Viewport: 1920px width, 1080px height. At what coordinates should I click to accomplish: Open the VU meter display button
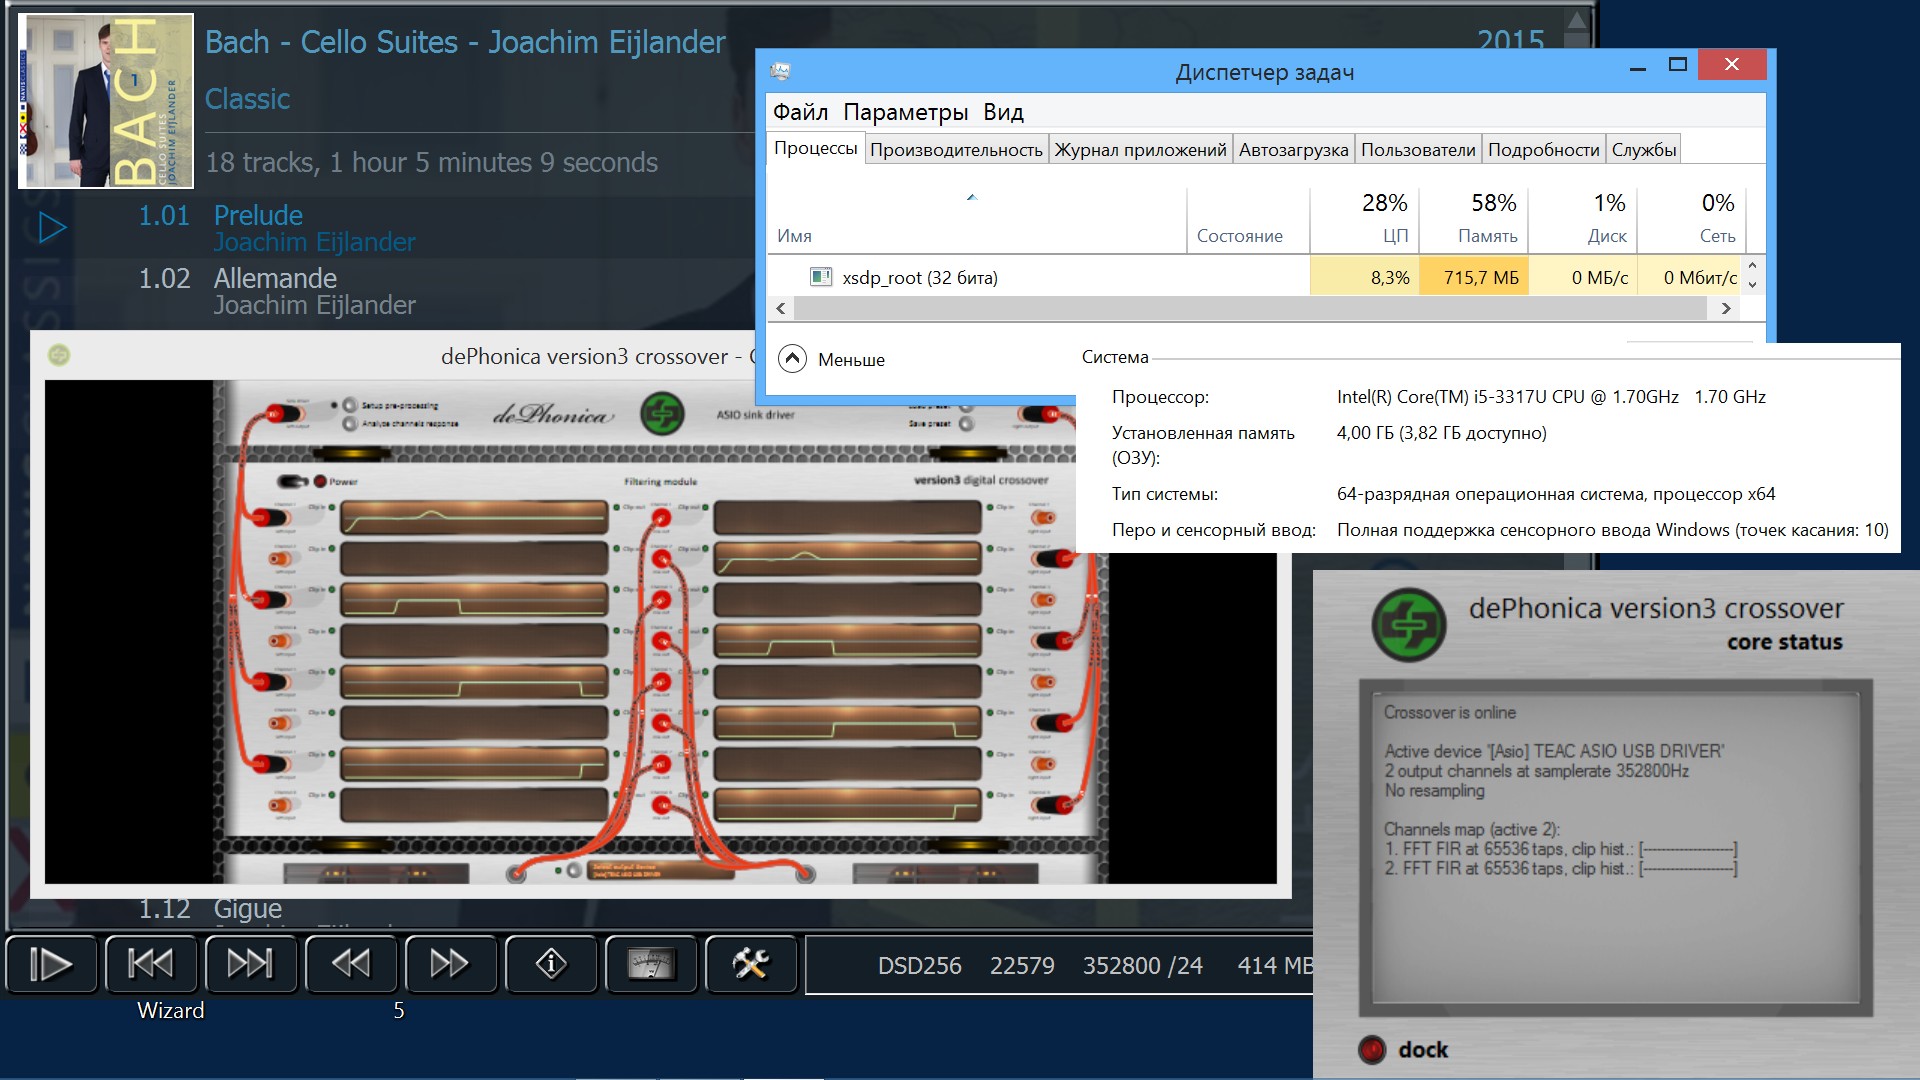[651, 964]
